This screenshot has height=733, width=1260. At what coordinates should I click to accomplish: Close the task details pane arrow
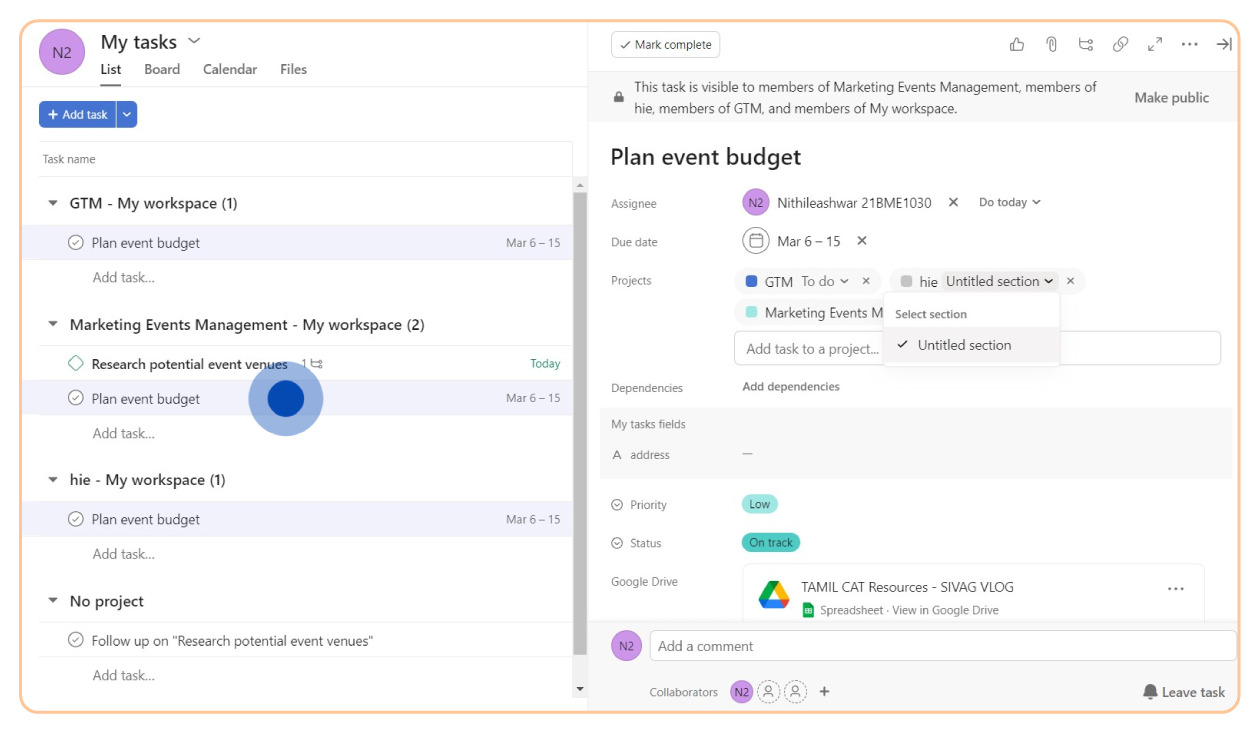point(1224,45)
